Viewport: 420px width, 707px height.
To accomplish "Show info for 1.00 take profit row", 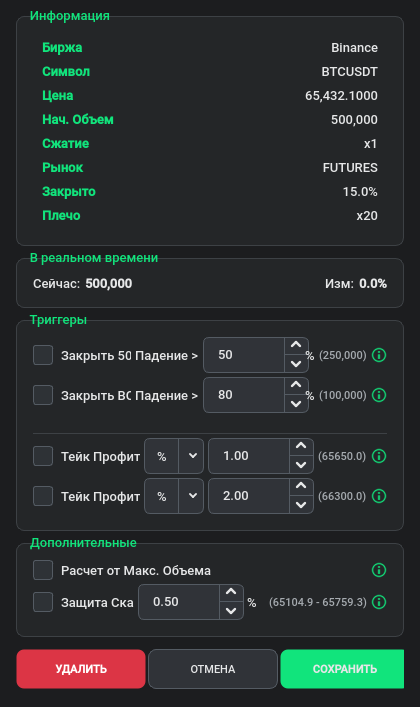I will coord(379,456).
